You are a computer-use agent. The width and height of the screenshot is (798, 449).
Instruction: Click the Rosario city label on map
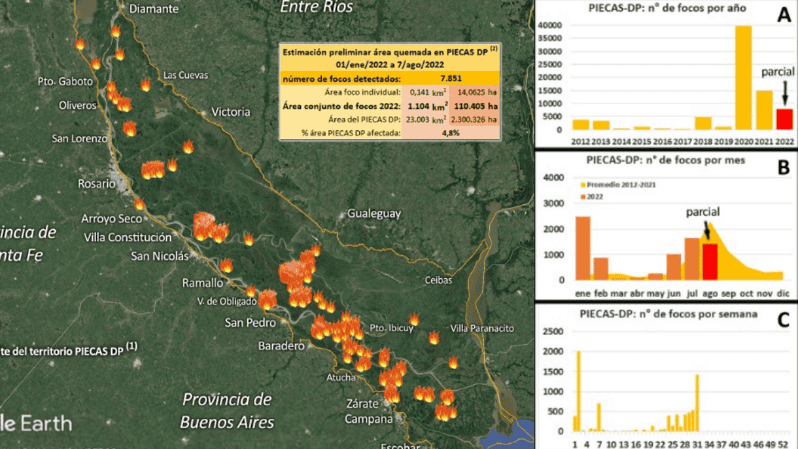click(98, 184)
